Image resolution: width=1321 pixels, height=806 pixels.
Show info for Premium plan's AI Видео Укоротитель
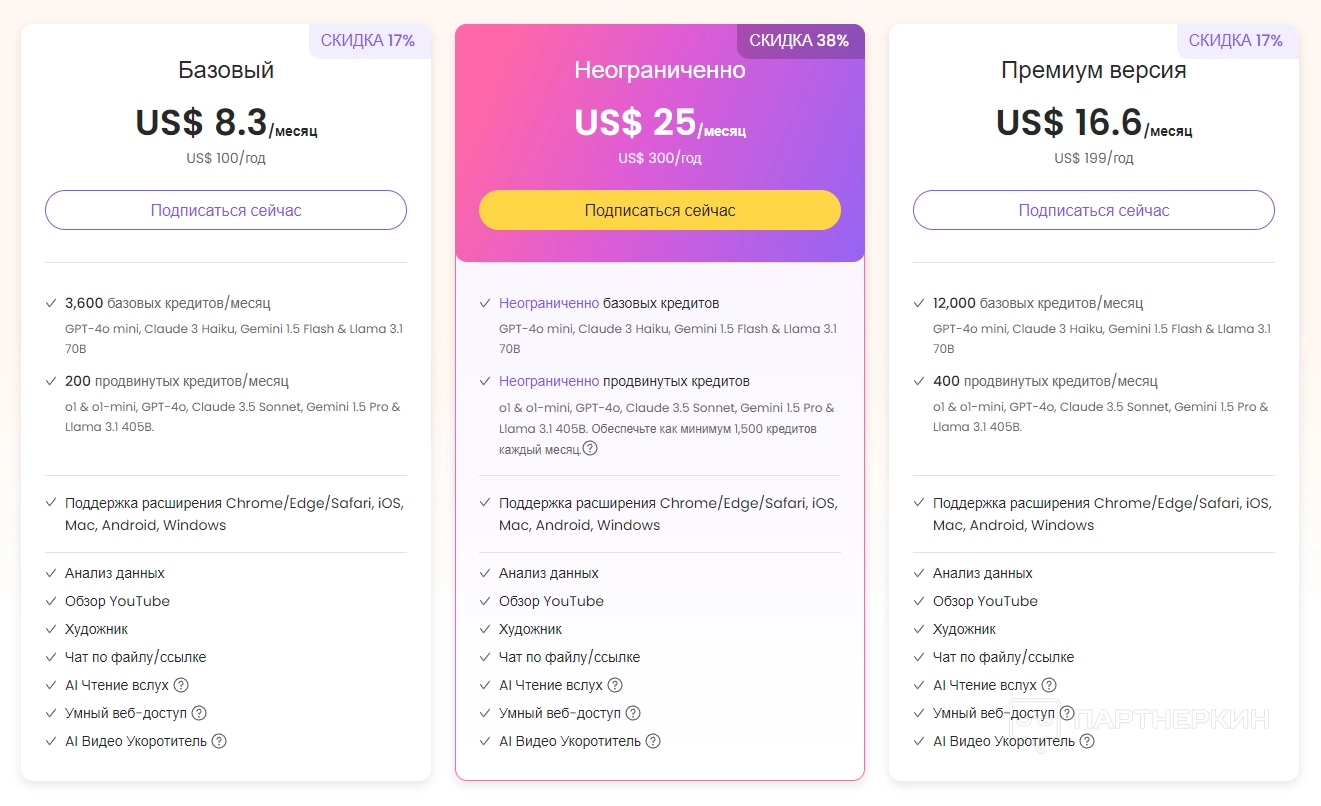[x=1087, y=741]
